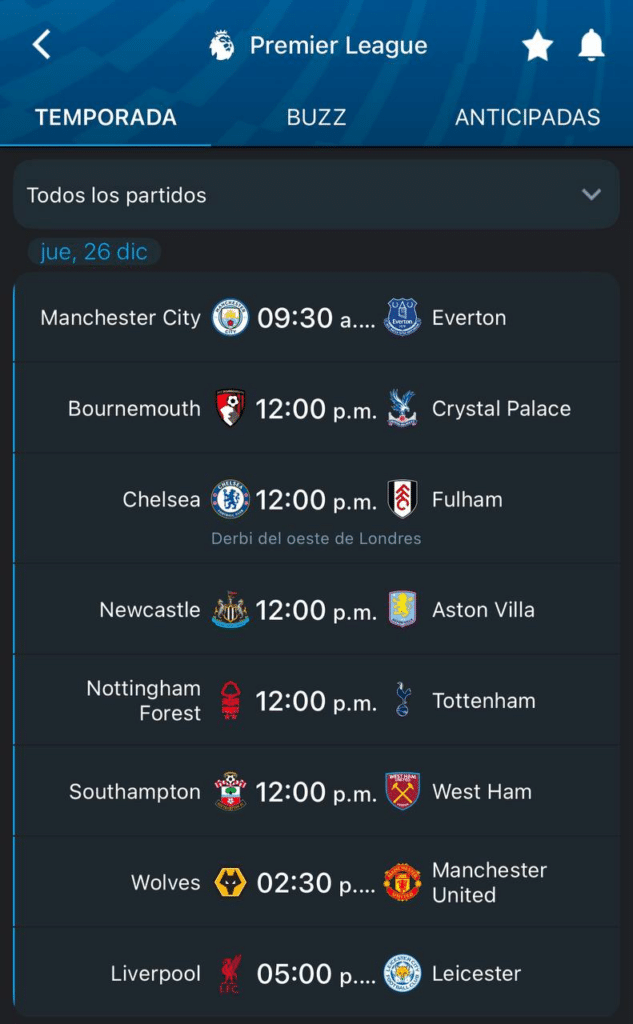Click the Manchester City crest icon

pyautogui.click(x=228, y=317)
